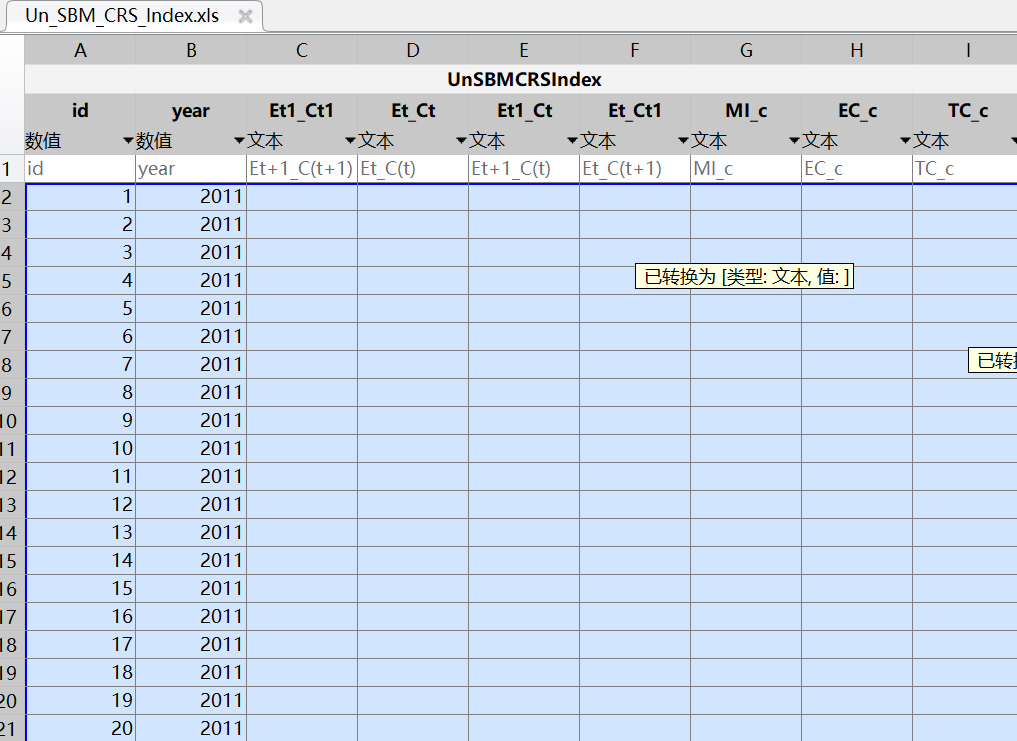Click year cell 2011 in id 18 row

pos(191,672)
